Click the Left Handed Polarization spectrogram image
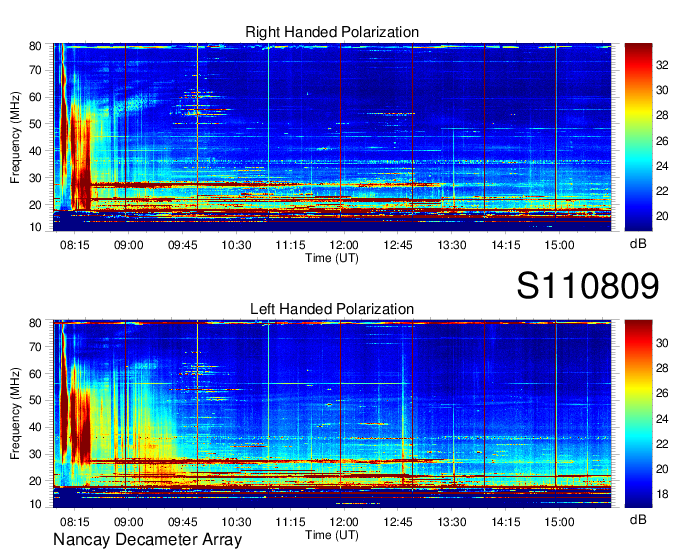The height and width of the screenshot is (552, 680). 332,414
